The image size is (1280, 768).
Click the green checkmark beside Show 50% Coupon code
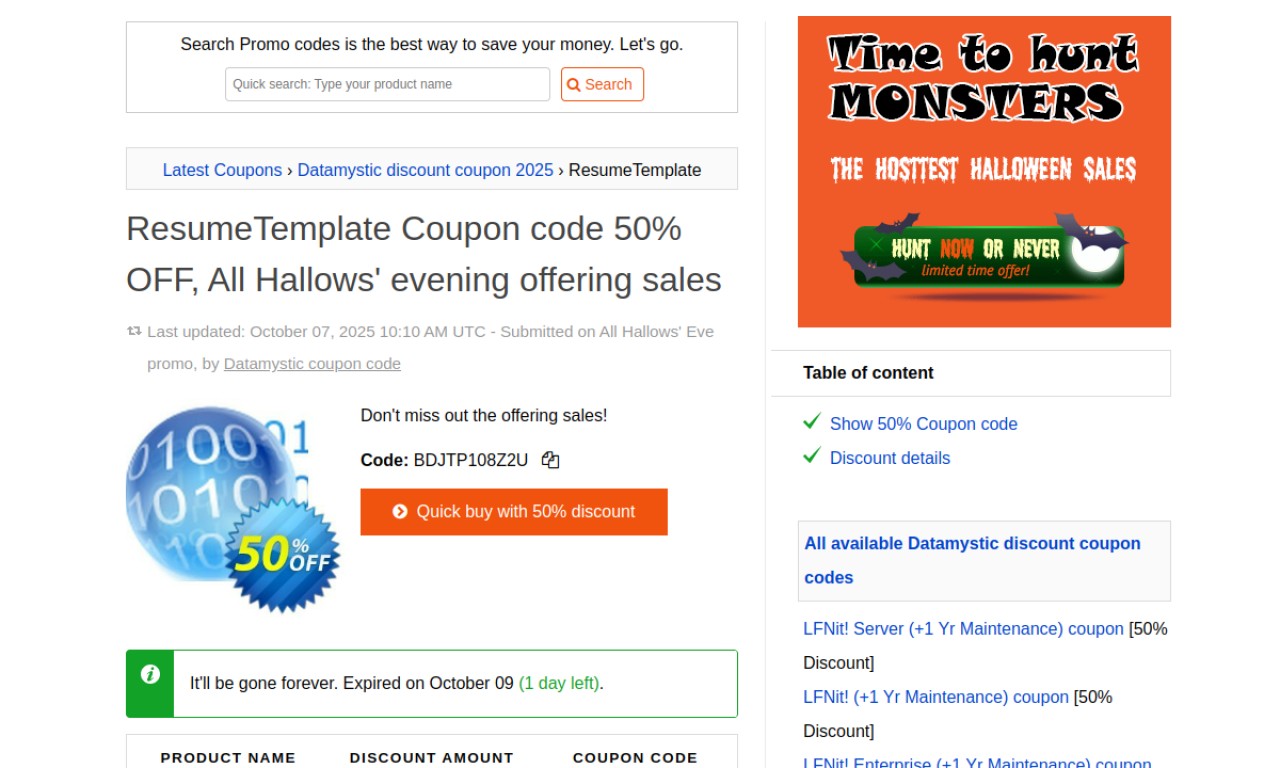(x=812, y=422)
